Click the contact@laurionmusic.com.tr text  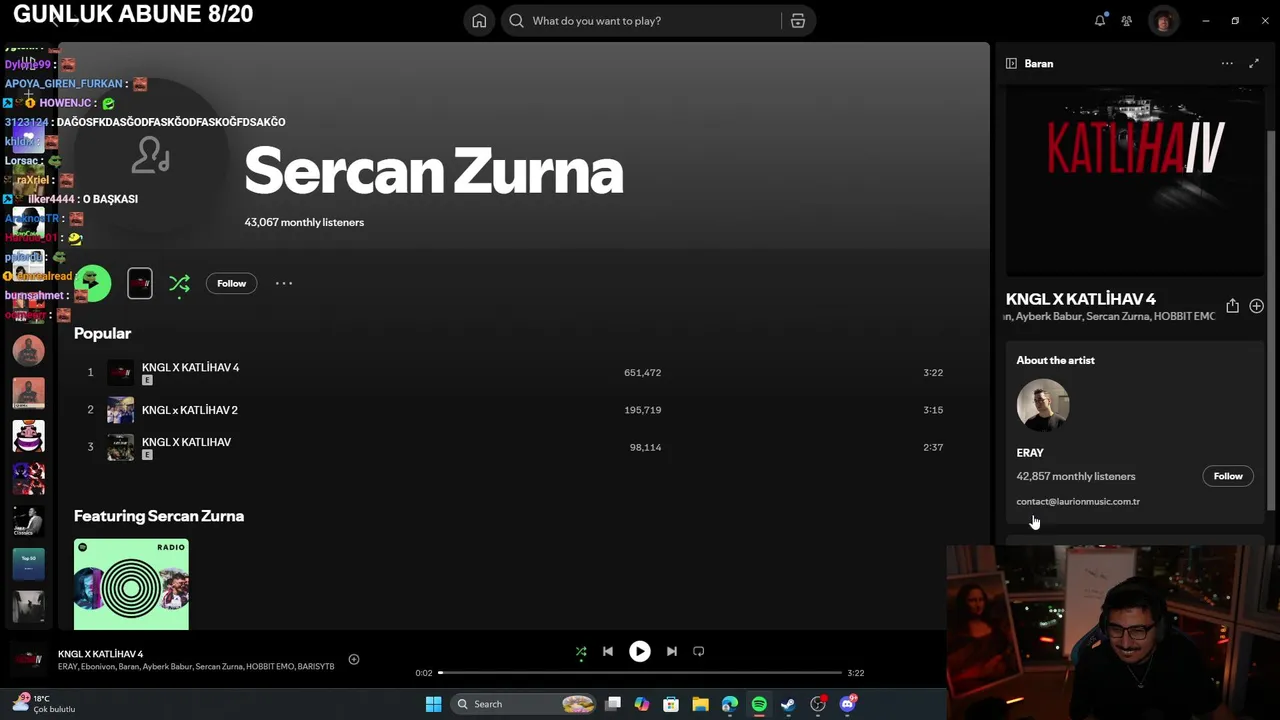coord(1078,502)
